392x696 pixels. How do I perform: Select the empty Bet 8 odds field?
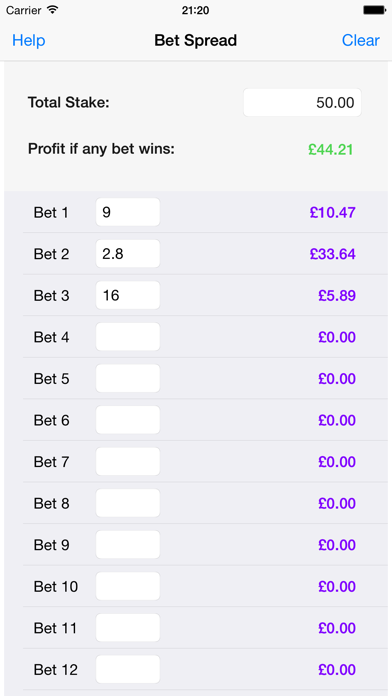click(128, 503)
